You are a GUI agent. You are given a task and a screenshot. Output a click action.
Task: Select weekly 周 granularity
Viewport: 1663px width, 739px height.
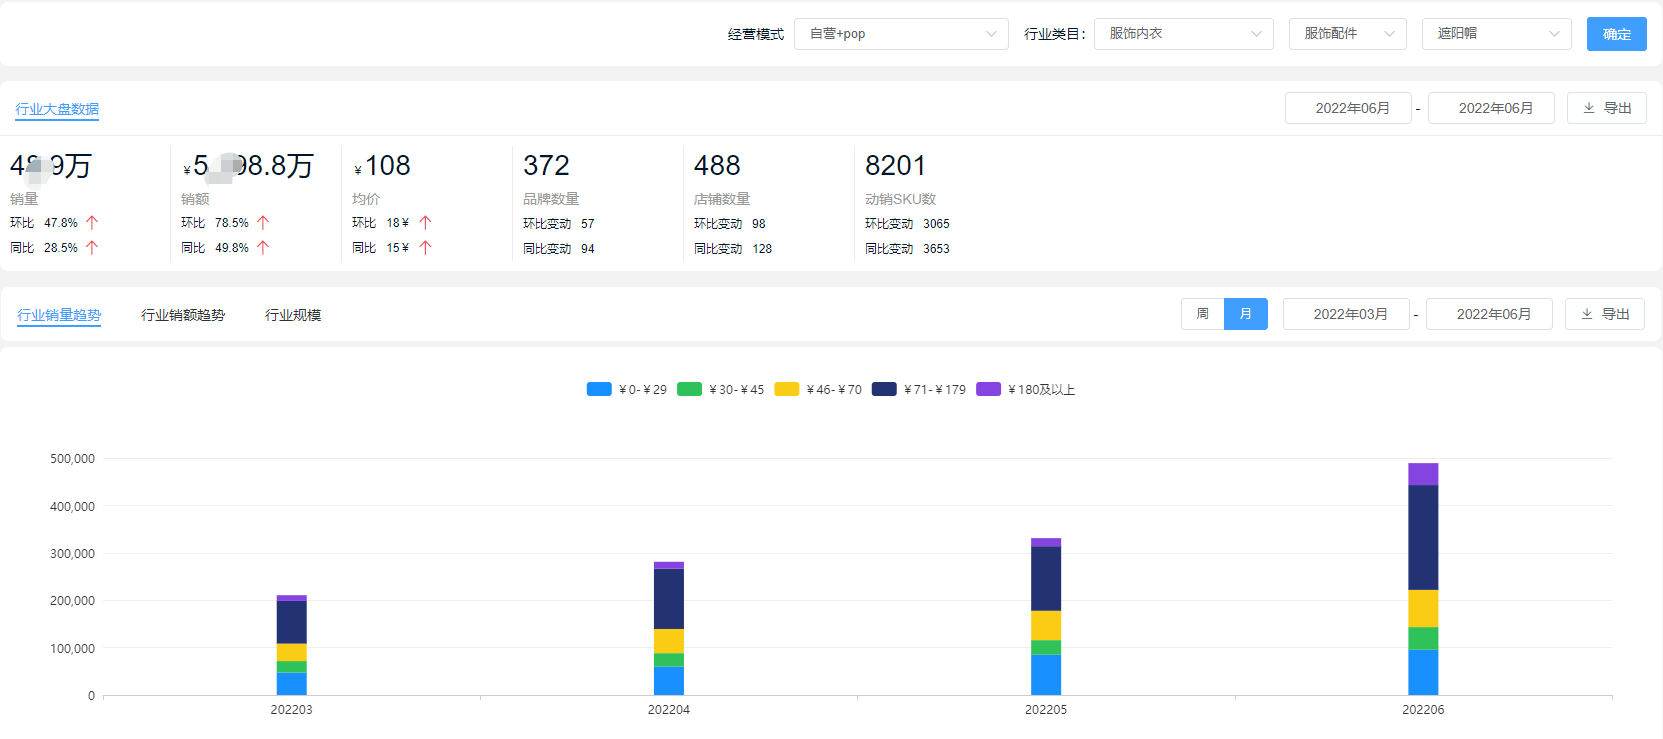coord(1202,314)
